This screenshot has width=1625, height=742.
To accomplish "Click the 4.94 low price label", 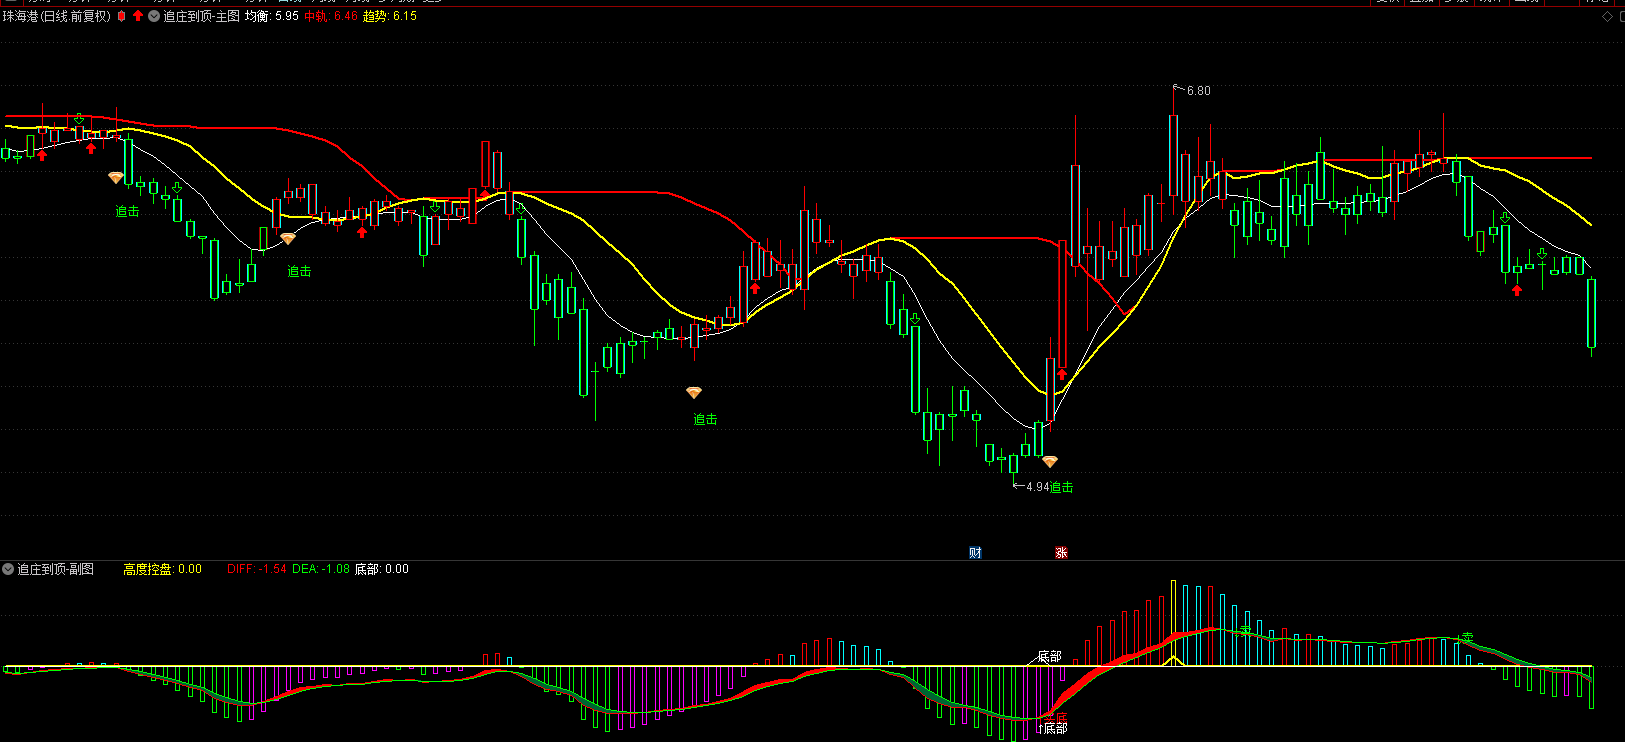I will click(x=1037, y=487).
